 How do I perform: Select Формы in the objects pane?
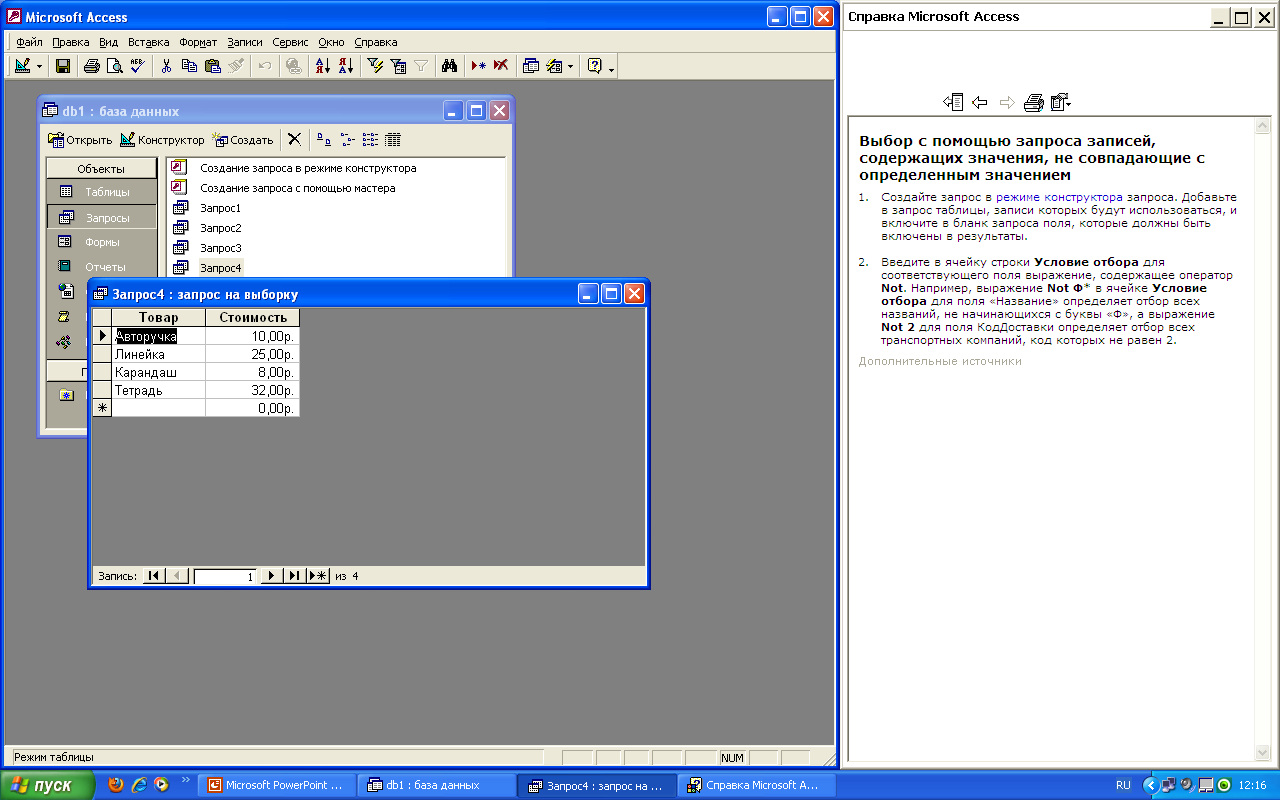point(101,242)
